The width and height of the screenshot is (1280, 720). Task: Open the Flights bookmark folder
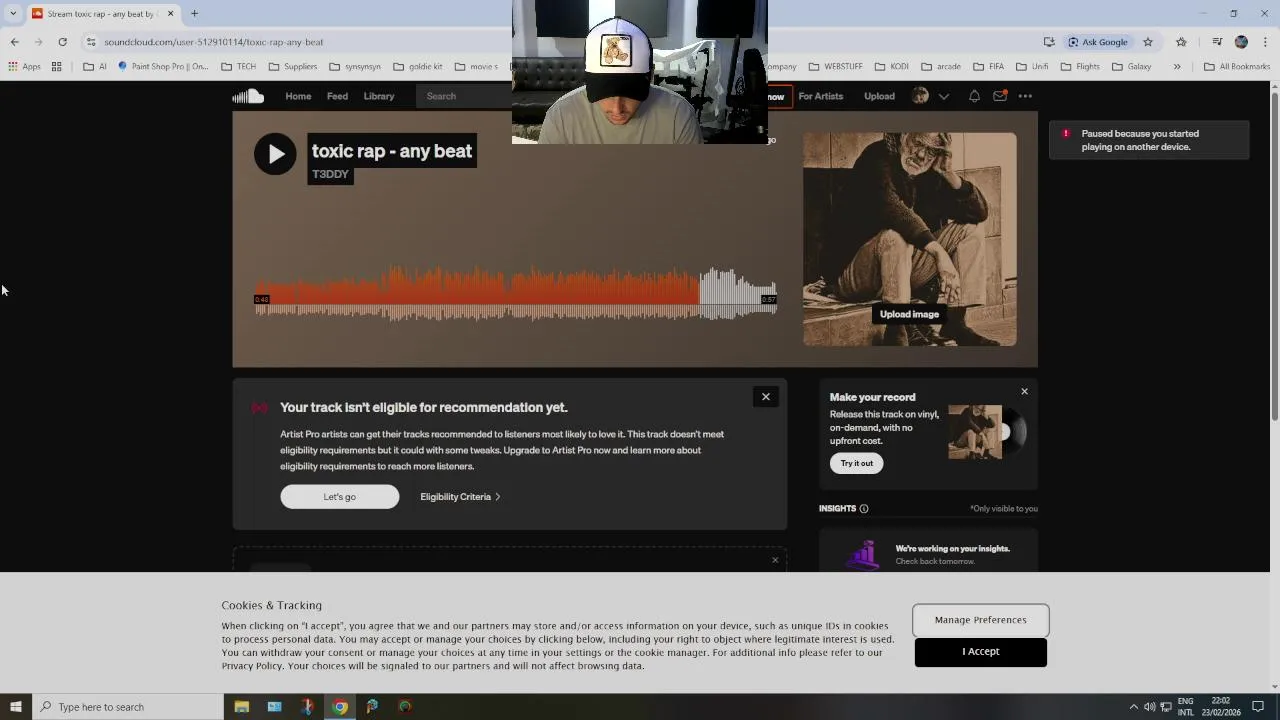pyautogui.click(x=1080, y=67)
